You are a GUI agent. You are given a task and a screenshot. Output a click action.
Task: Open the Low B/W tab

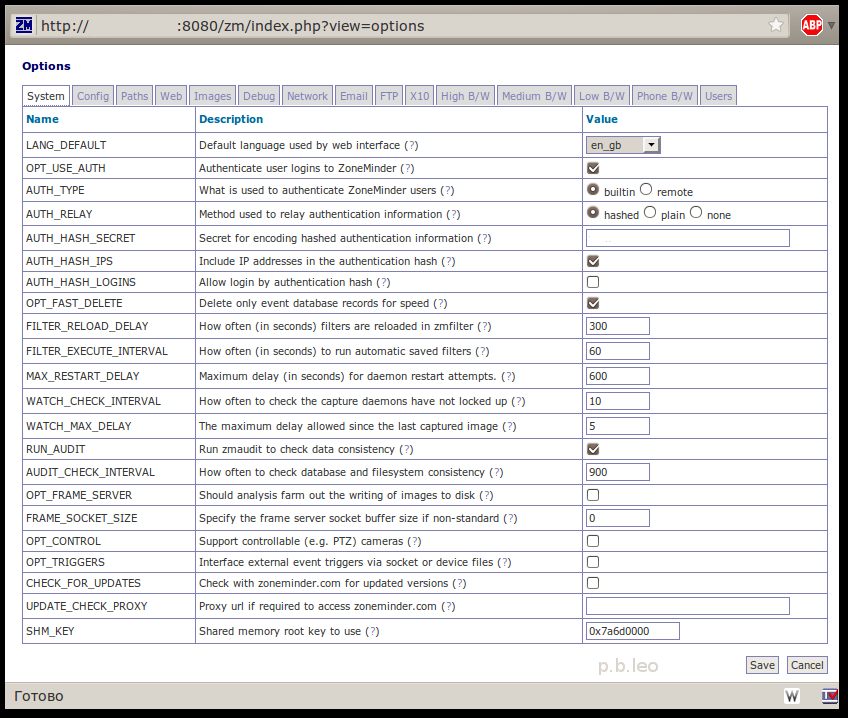602,96
